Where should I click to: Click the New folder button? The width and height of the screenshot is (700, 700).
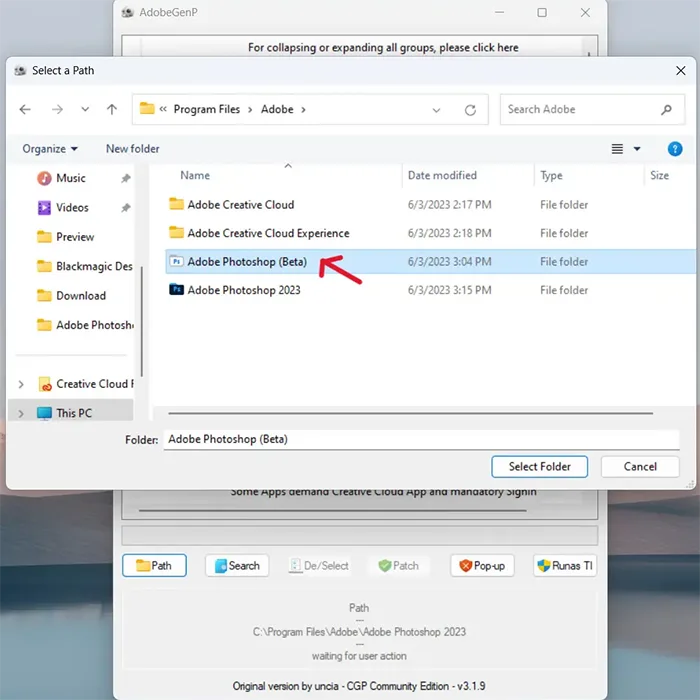click(x=133, y=149)
